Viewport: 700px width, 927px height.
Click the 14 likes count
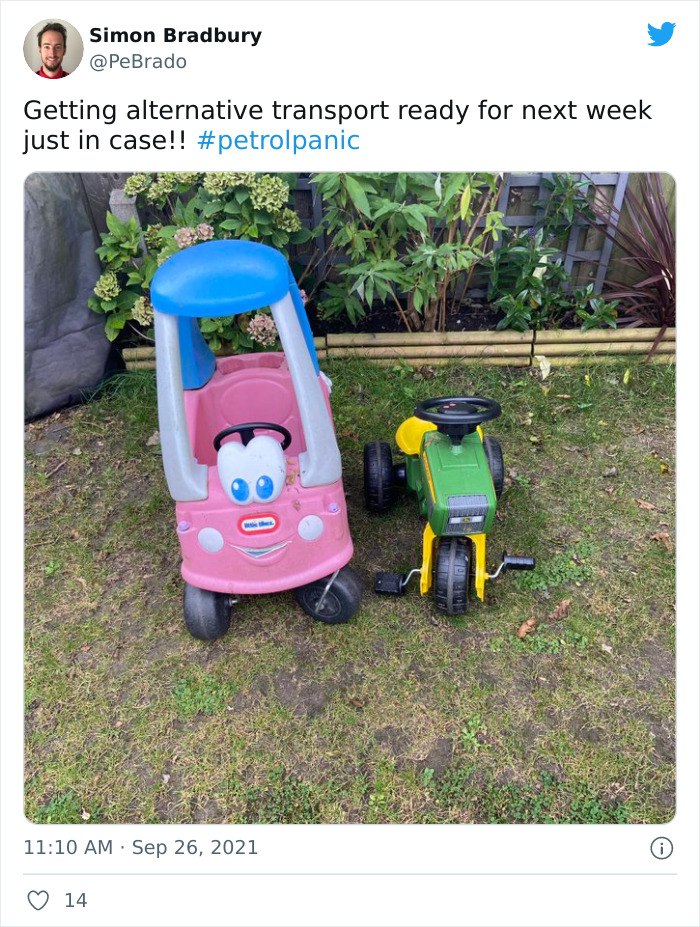pos(76,900)
